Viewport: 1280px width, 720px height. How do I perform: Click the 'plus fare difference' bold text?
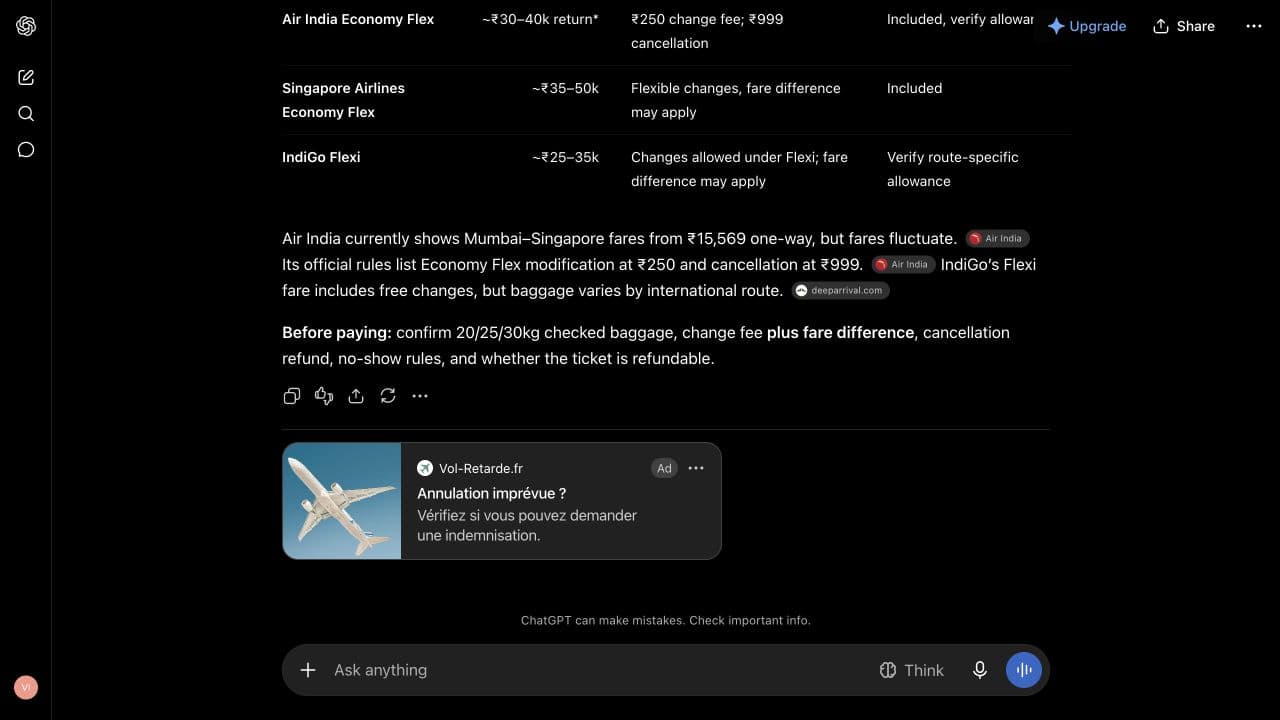[840, 332]
